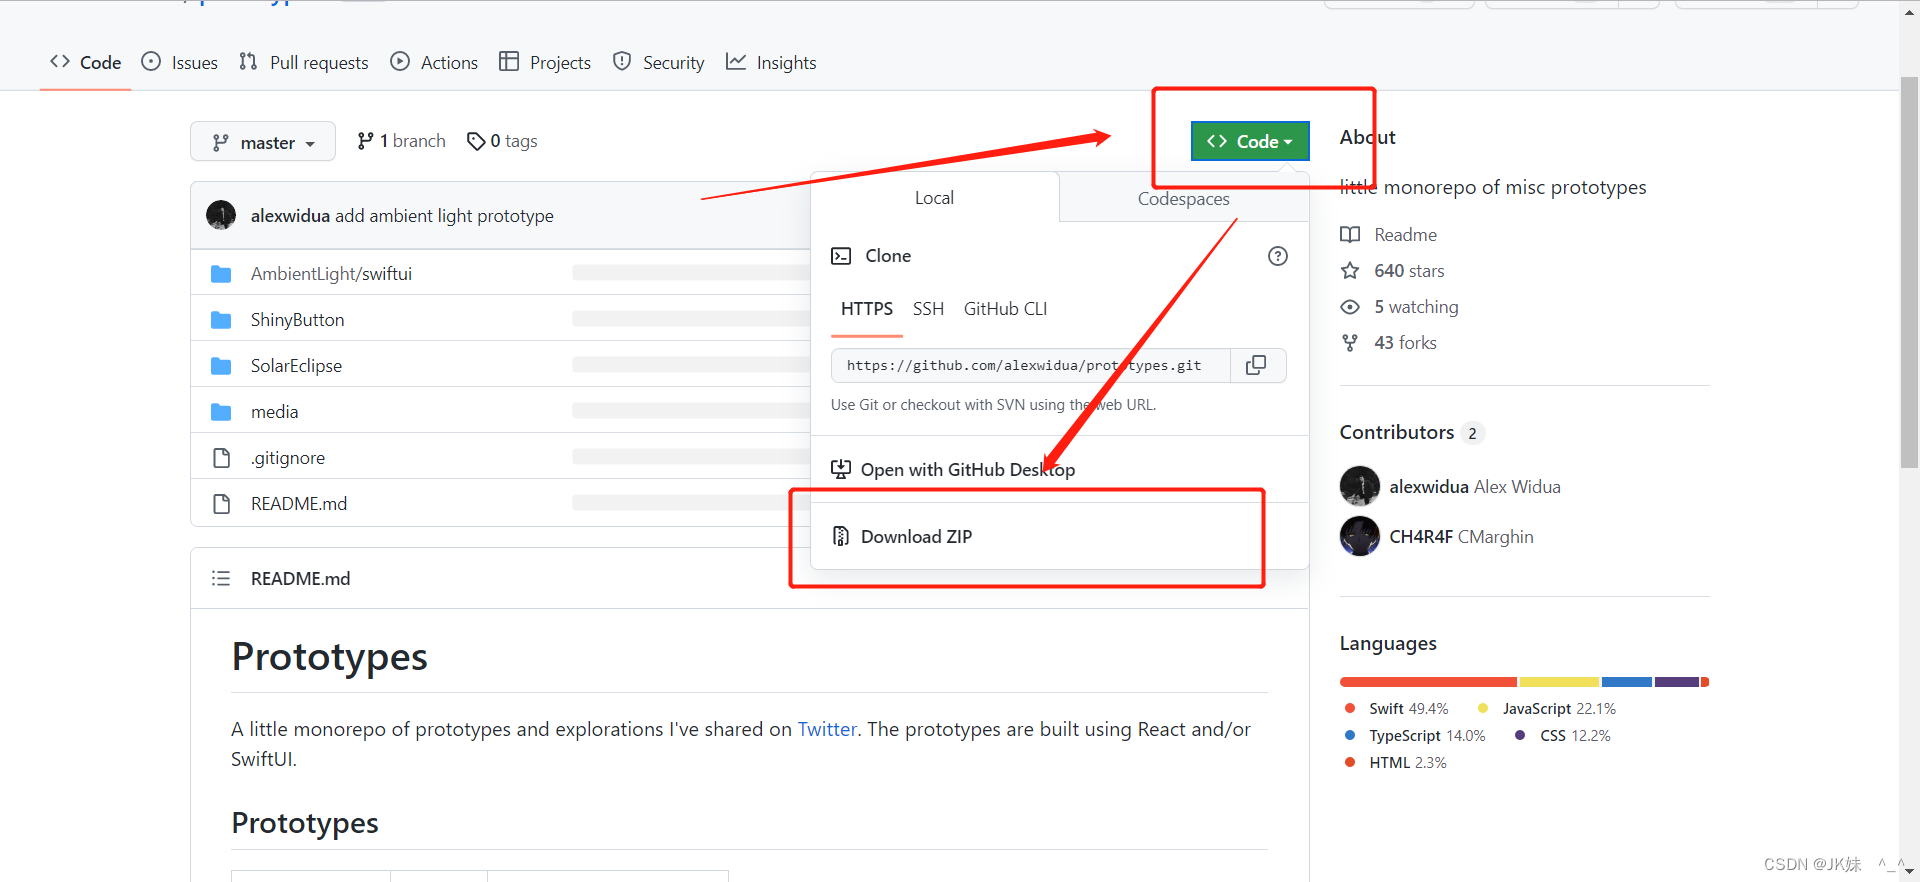Open the SolarEclipse folder

click(x=296, y=366)
